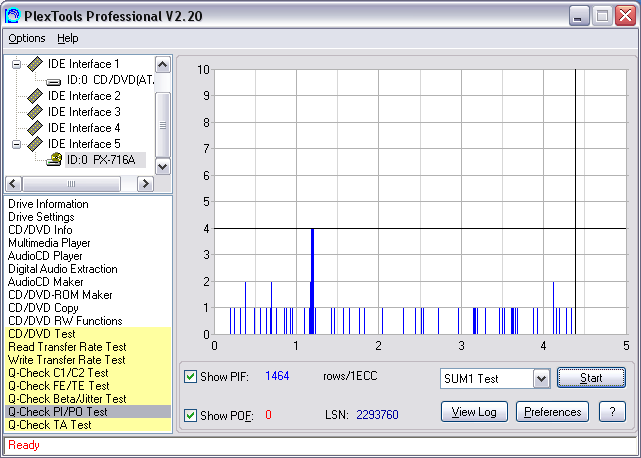This screenshot has height=458, width=641.
Task: Toggle the Show PIF checkbox
Action: click(x=190, y=376)
